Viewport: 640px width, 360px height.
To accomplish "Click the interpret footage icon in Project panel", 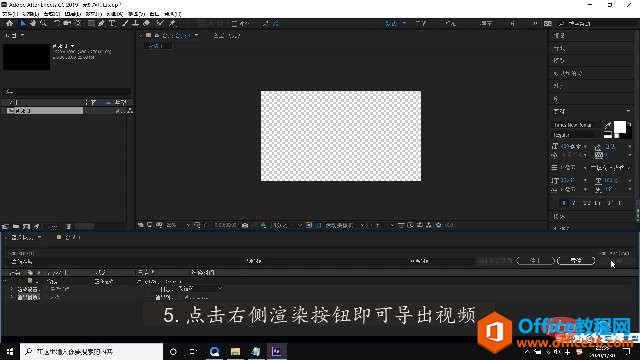I will point(6,226).
